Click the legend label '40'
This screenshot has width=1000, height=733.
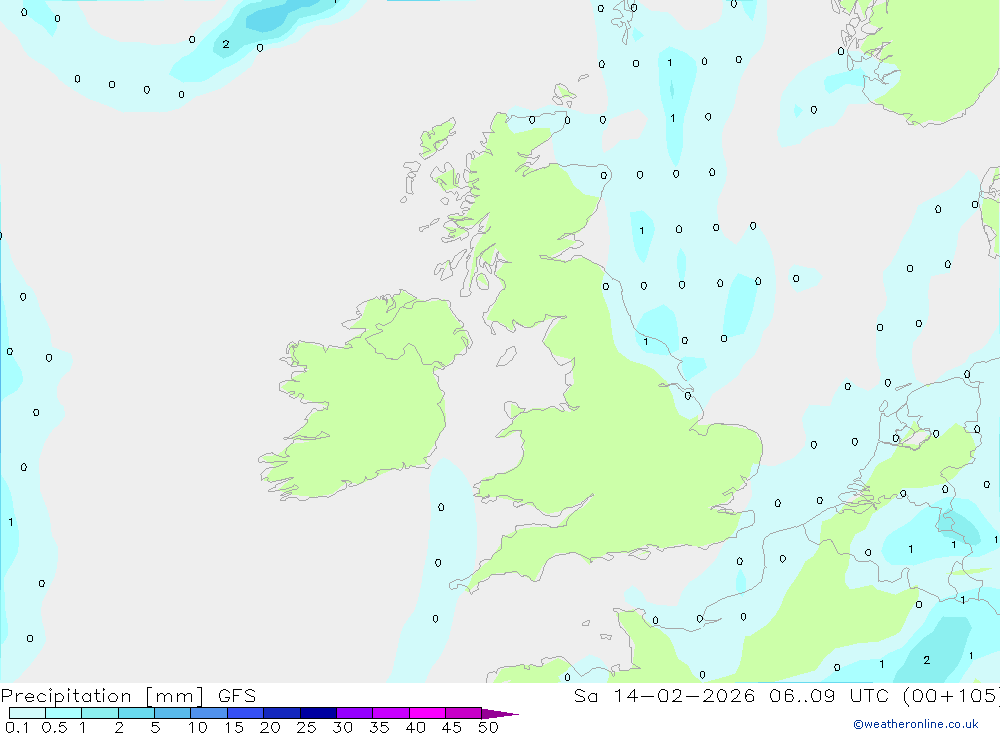coord(415,727)
